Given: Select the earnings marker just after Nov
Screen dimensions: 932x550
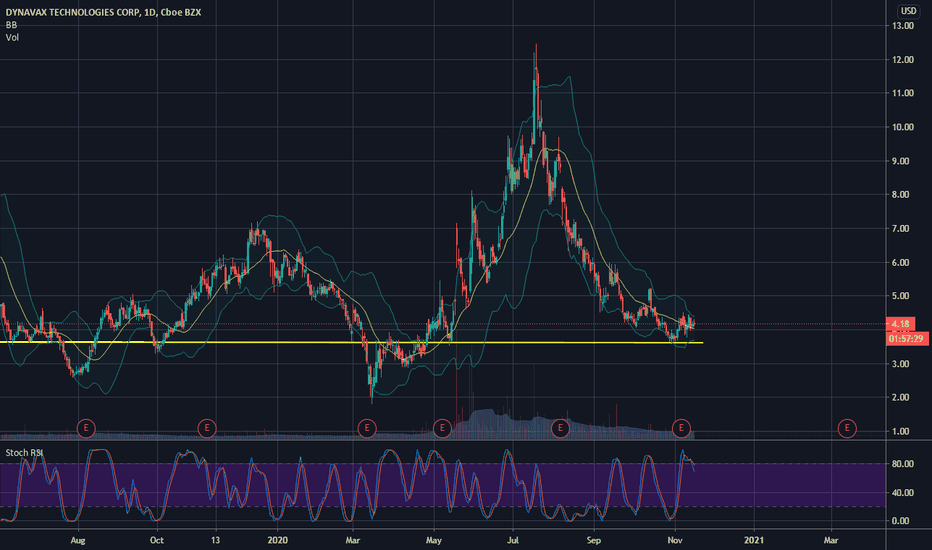Looking at the screenshot, I should click(x=681, y=428).
